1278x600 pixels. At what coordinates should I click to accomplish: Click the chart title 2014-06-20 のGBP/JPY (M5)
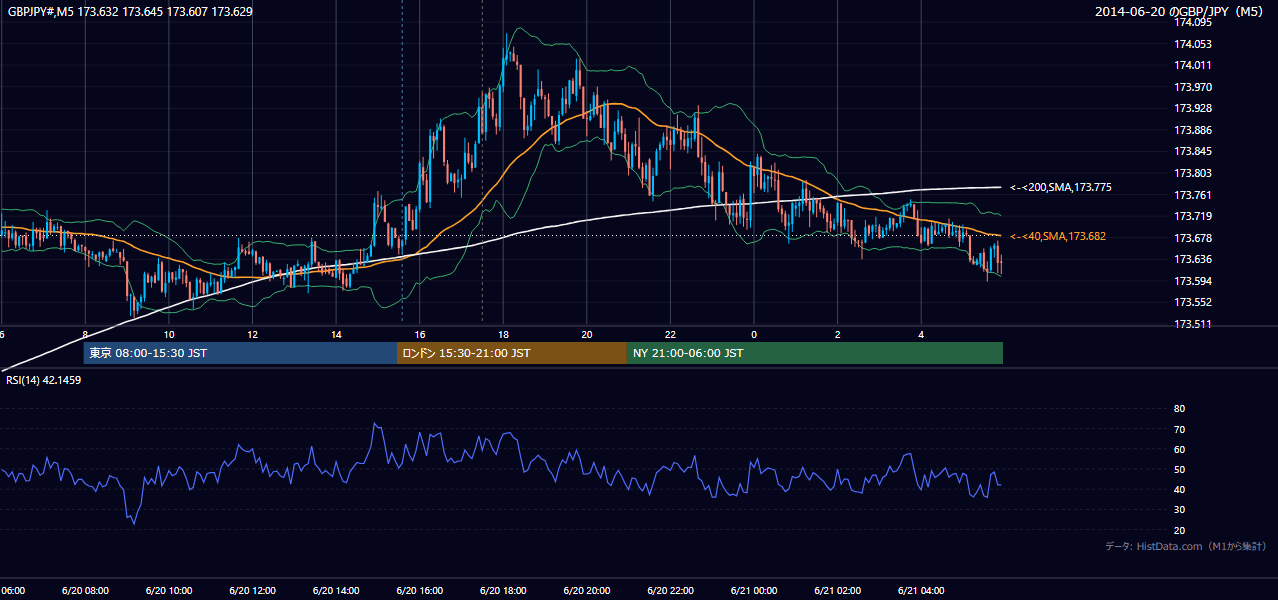[1180, 12]
